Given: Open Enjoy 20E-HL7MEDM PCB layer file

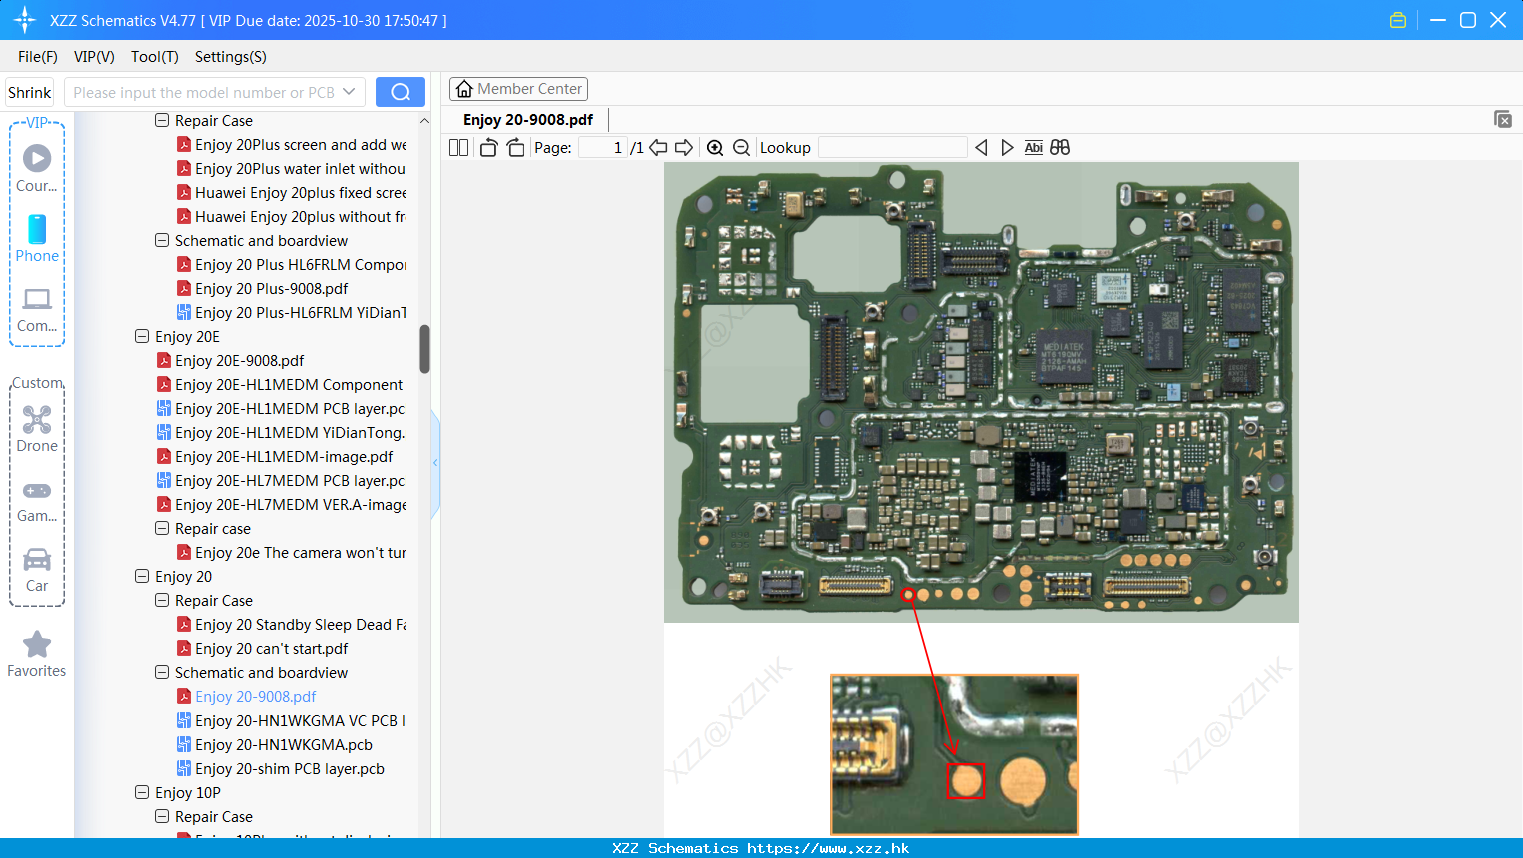Looking at the screenshot, I should coord(290,480).
